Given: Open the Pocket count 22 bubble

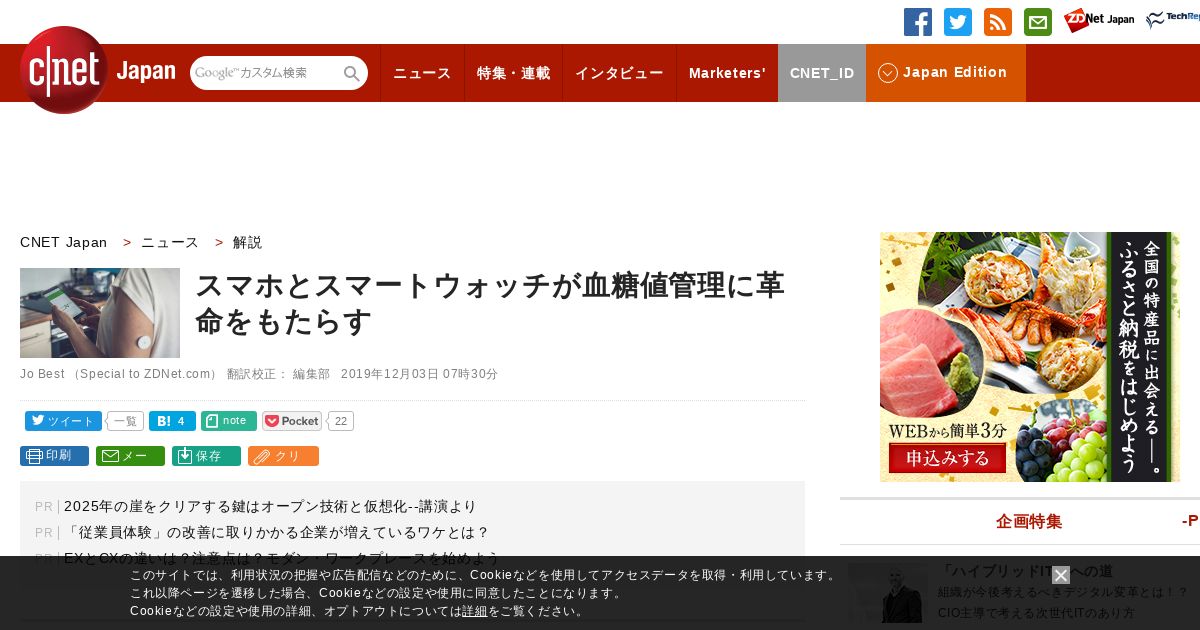Looking at the screenshot, I should (341, 421).
